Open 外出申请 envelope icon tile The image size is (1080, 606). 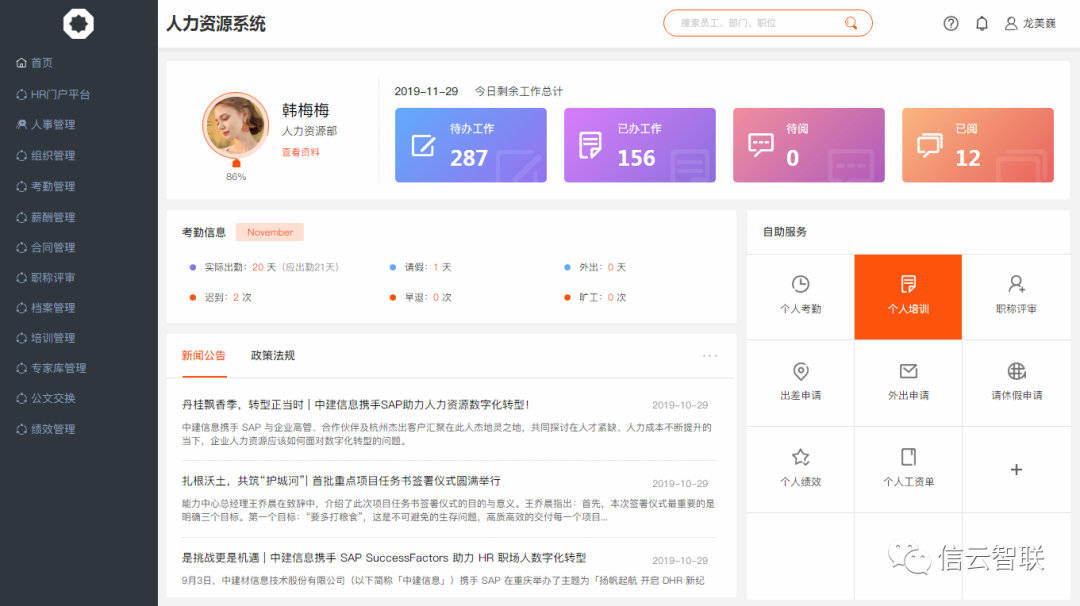pyautogui.click(x=908, y=382)
